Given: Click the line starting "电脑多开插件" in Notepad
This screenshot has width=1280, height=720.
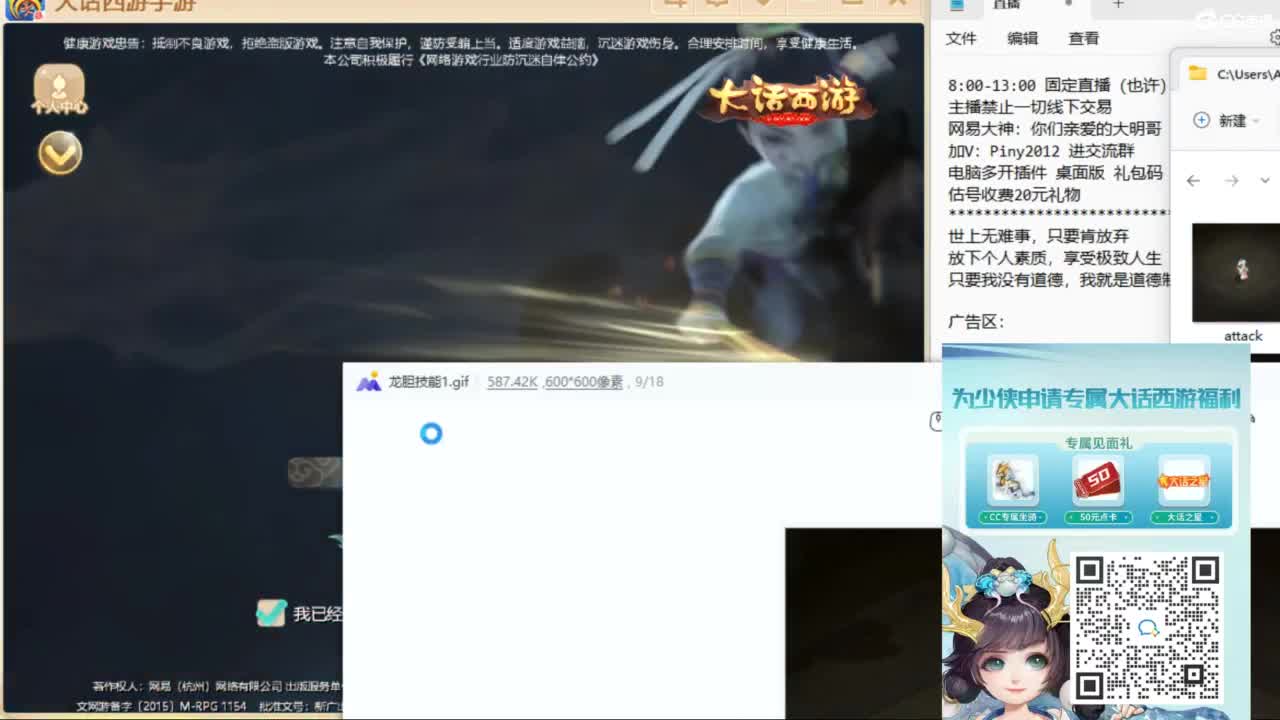Looking at the screenshot, I should tap(1055, 173).
